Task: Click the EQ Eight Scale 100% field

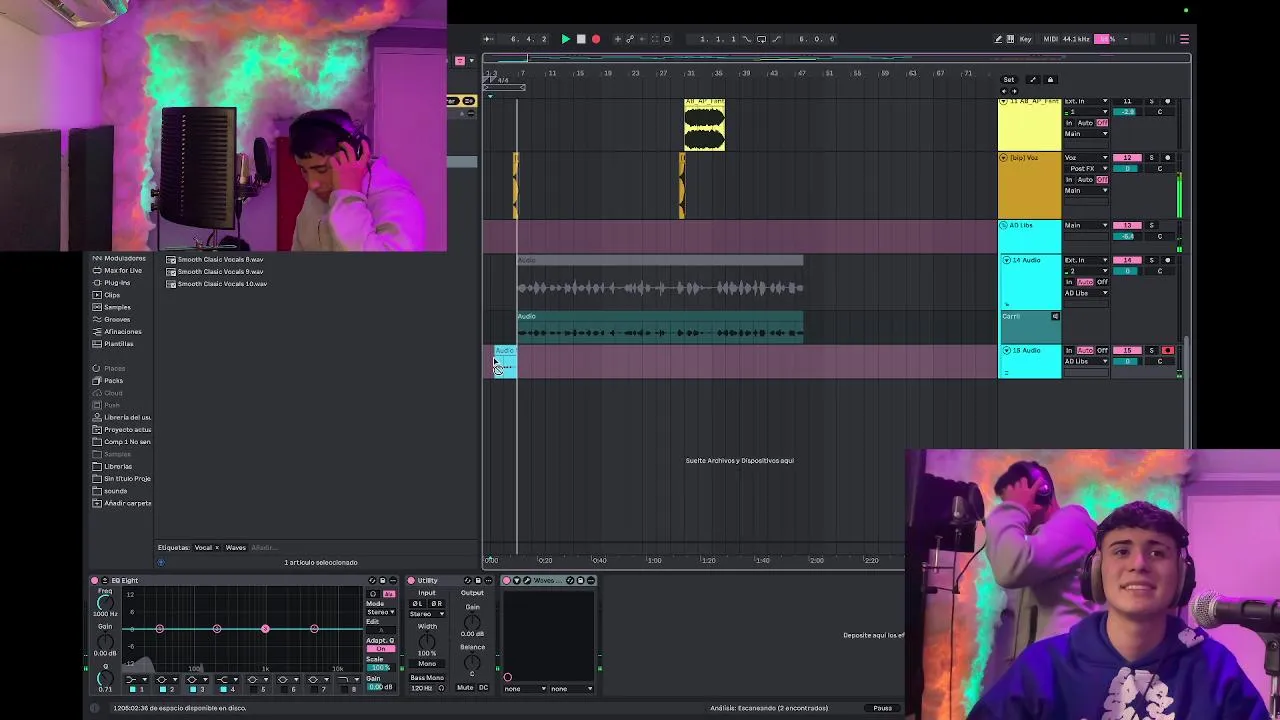Action: 380,668
